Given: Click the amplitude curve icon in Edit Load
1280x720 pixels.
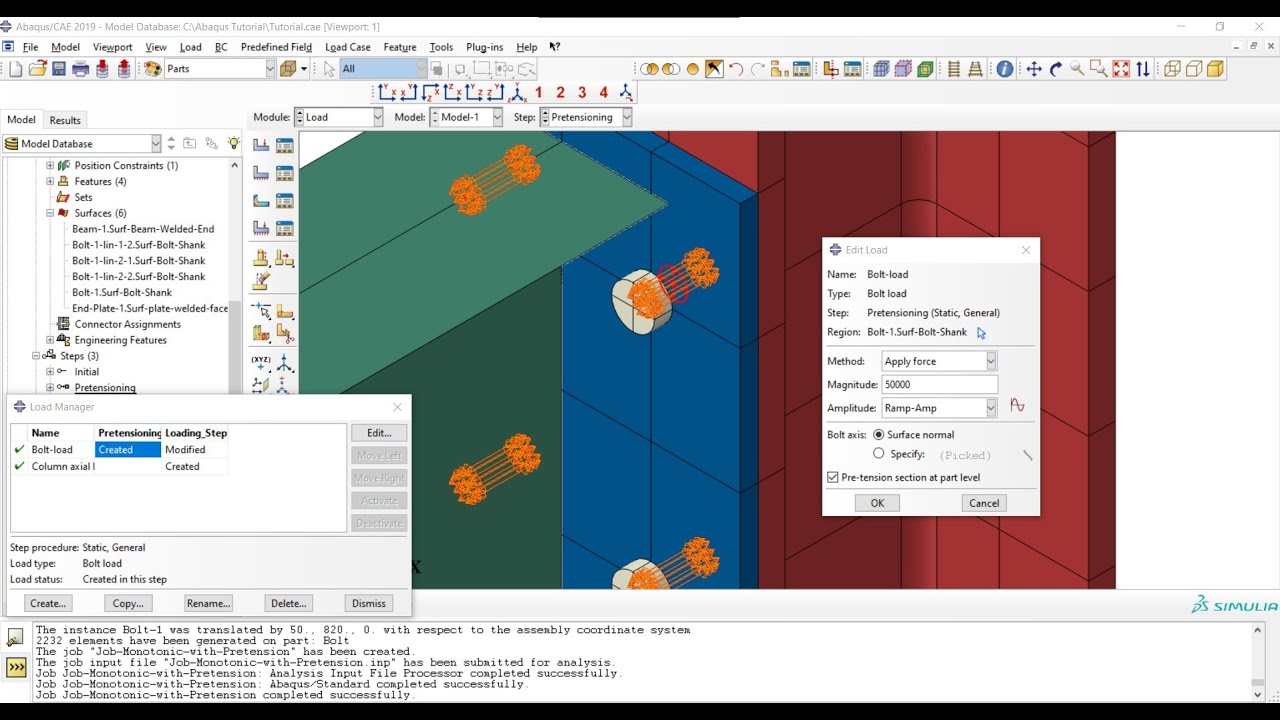Looking at the screenshot, I should click(1017, 406).
